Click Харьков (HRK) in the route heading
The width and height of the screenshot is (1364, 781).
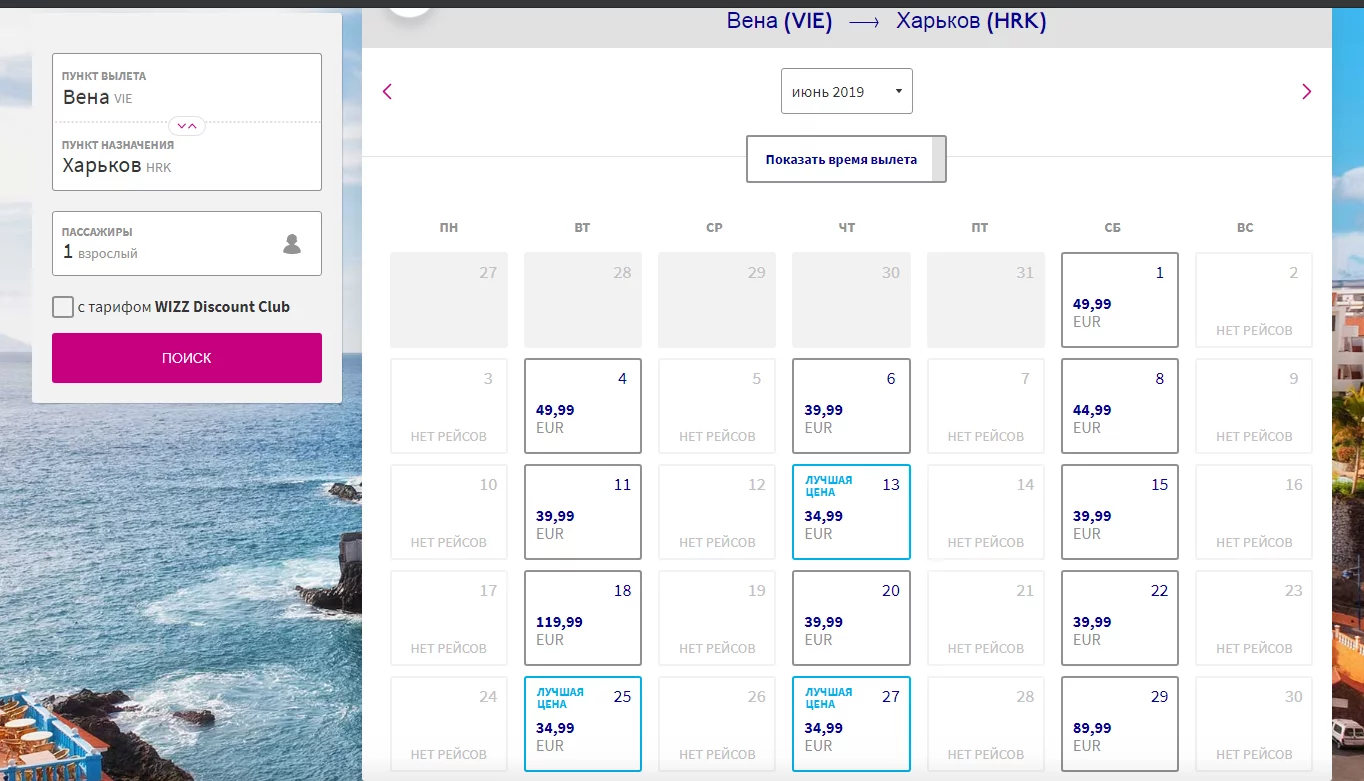point(971,21)
